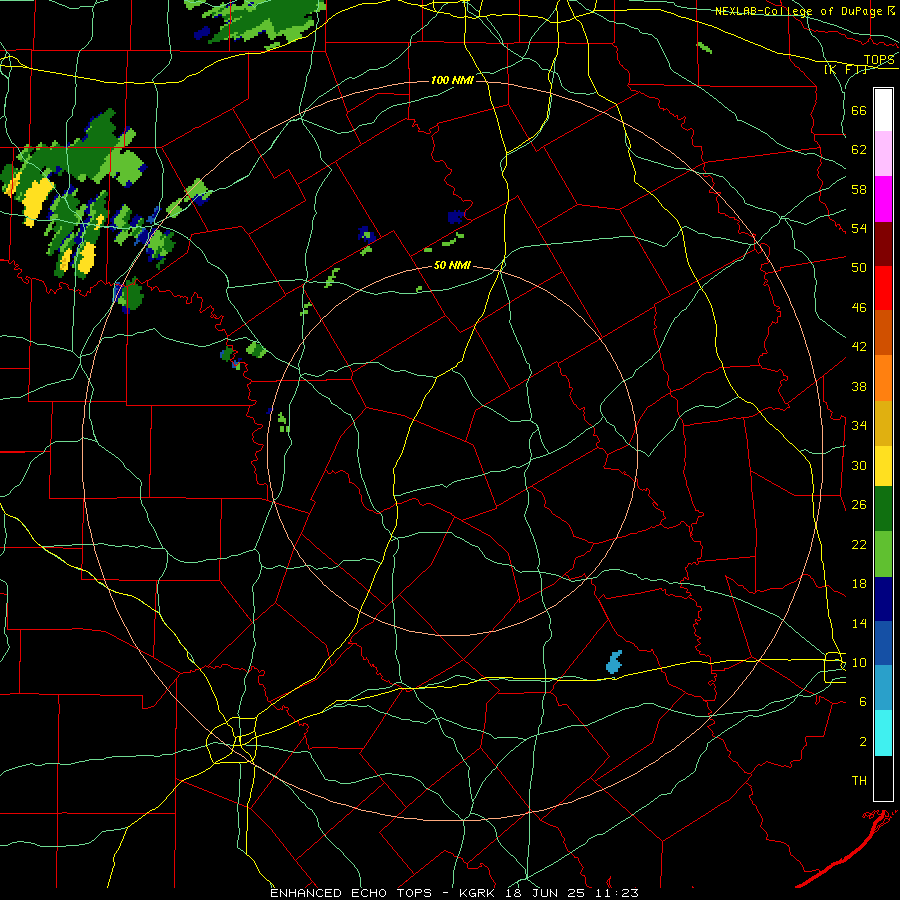This screenshot has height=900, width=900.
Task: Click the "66" legend value
Action: (859, 110)
